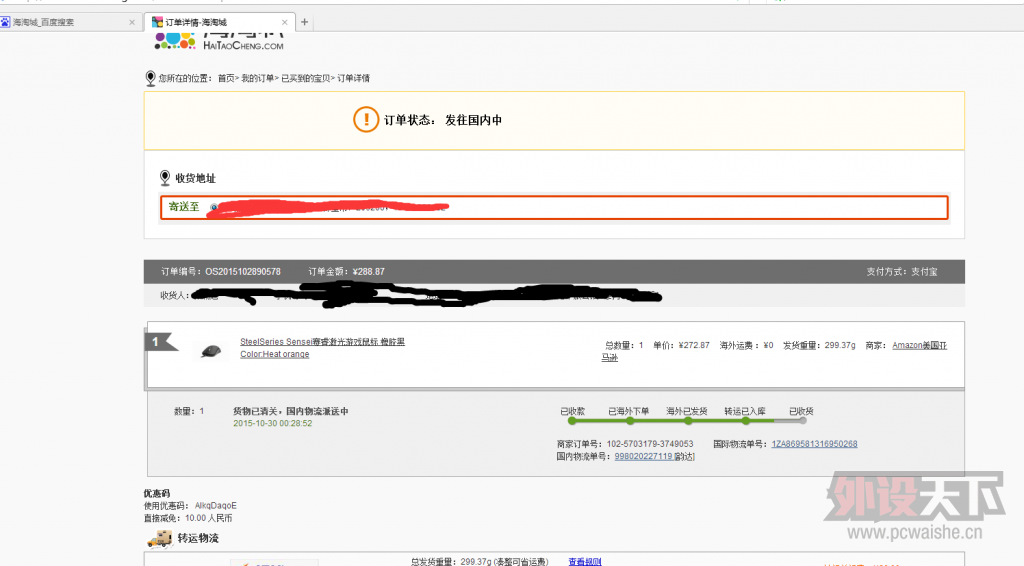Click the 优惠码 heading

click(157, 494)
